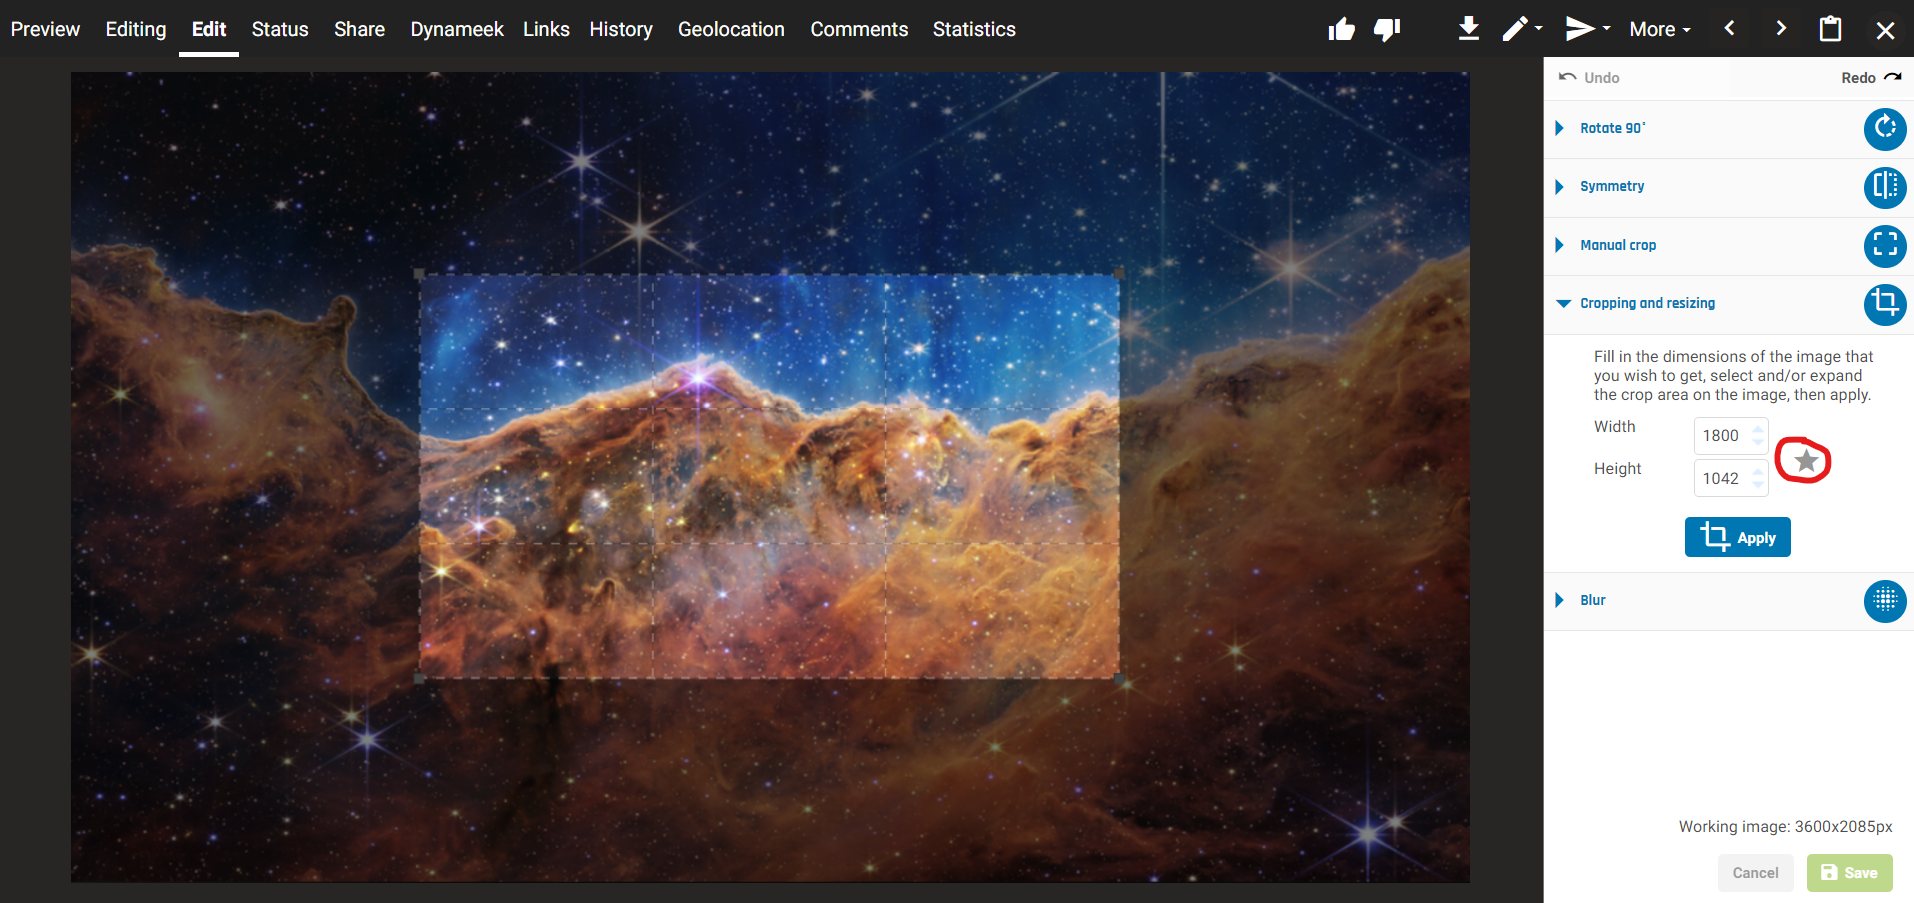The height and width of the screenshot is (903, 1914).
Task: Click the Cancel button
Action: [1755, 873]
